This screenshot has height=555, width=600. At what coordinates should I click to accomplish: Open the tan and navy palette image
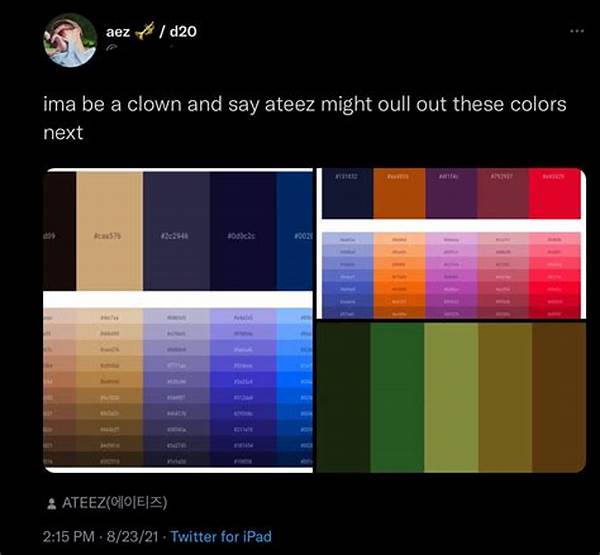coord(178,320)
